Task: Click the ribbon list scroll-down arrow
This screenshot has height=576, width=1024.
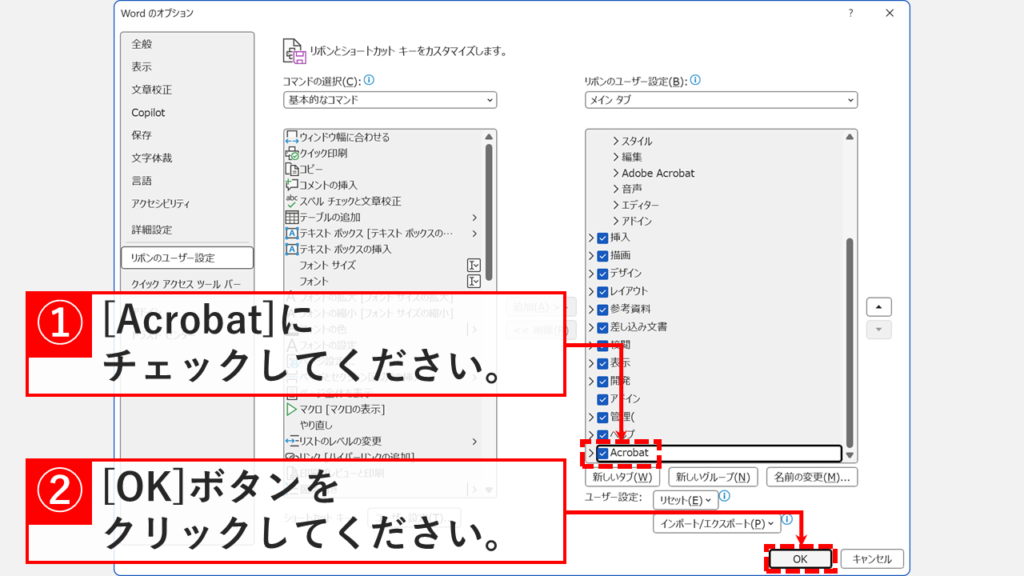Action: 850,455
